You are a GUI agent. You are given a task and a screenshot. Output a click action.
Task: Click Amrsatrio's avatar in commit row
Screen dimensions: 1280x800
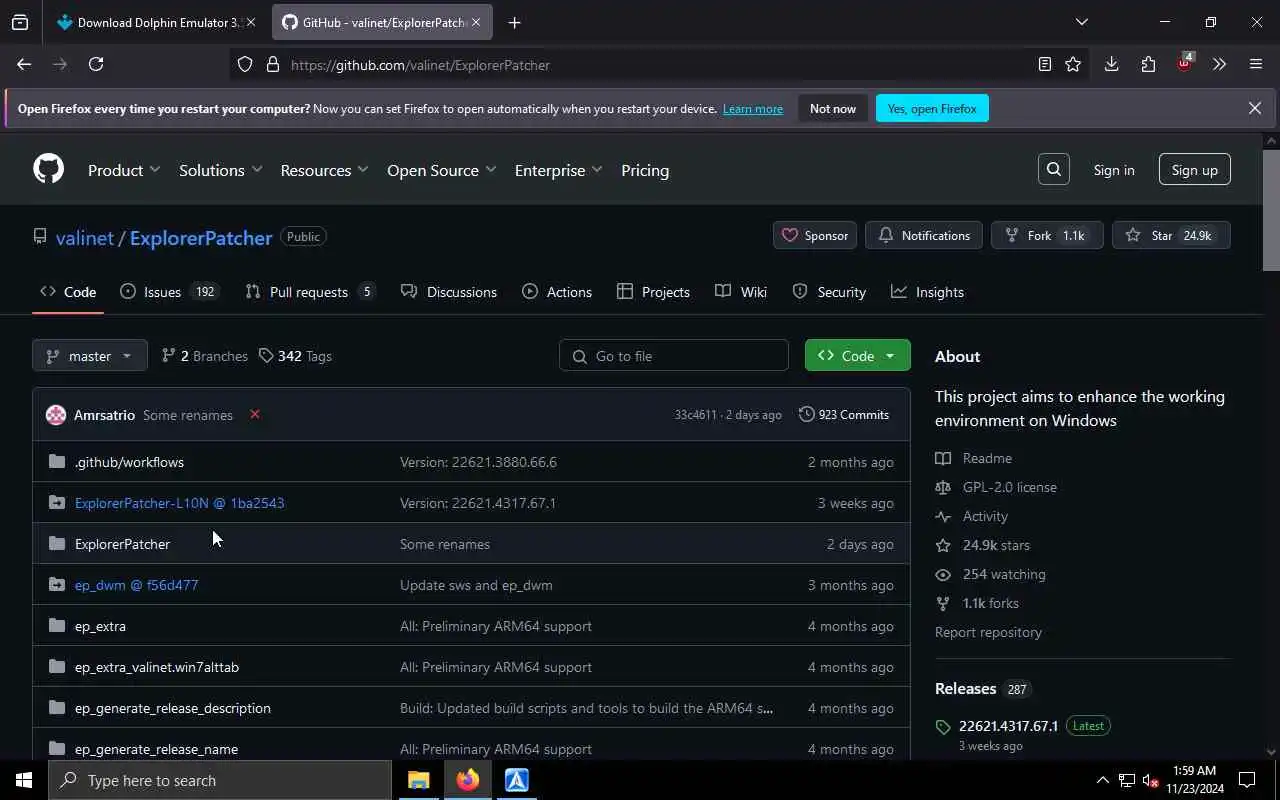click(x=56, y=415)
